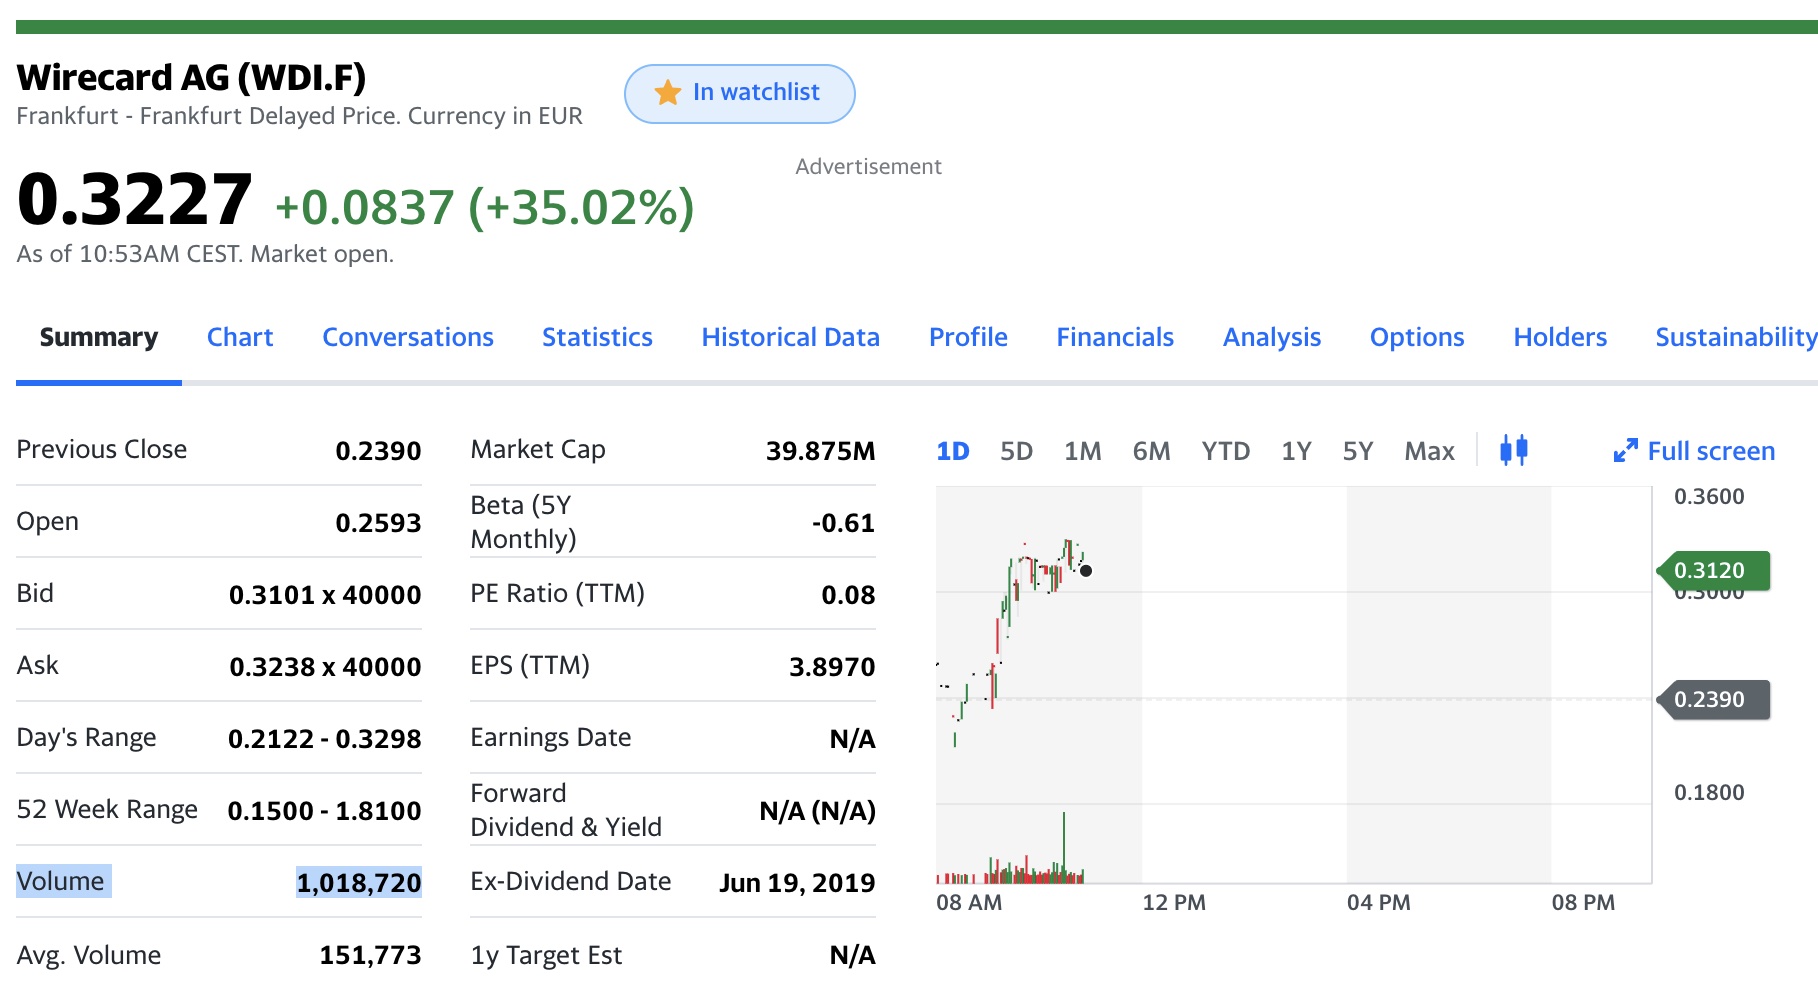
Task: Click the Advertisement label
Action: pos(868,167)
